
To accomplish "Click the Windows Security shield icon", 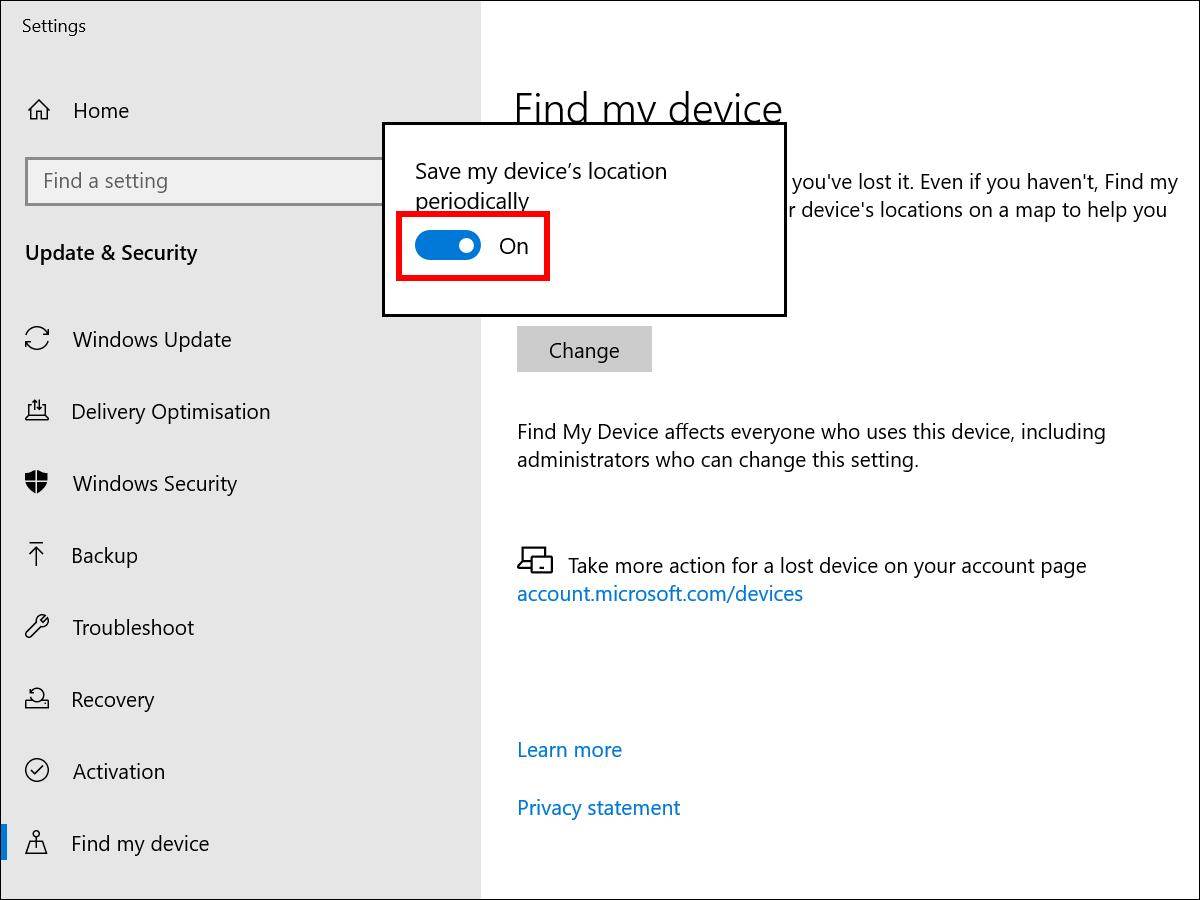I will tap(37, 483).
